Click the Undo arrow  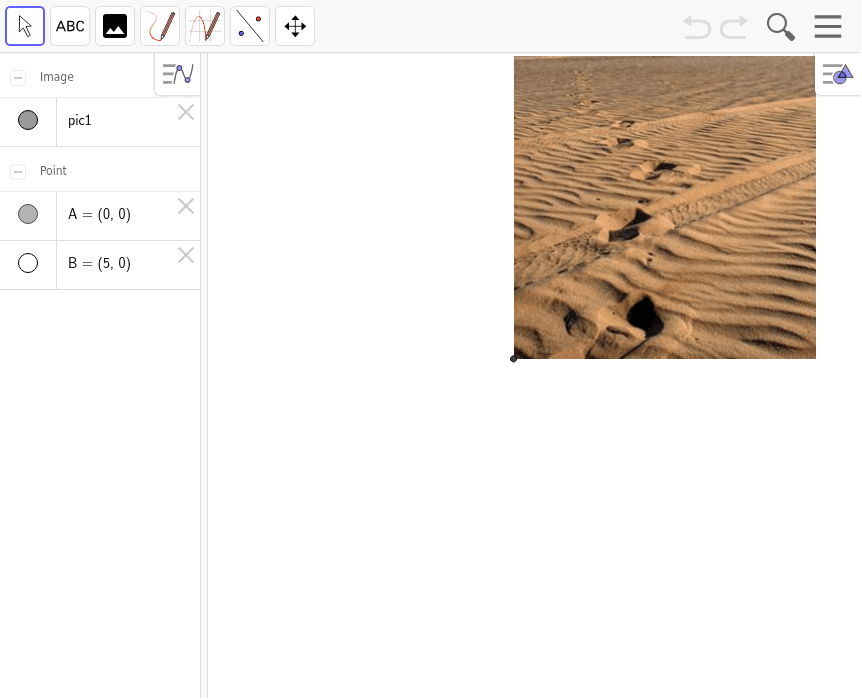pyautogui.click(x=697, y=27)
